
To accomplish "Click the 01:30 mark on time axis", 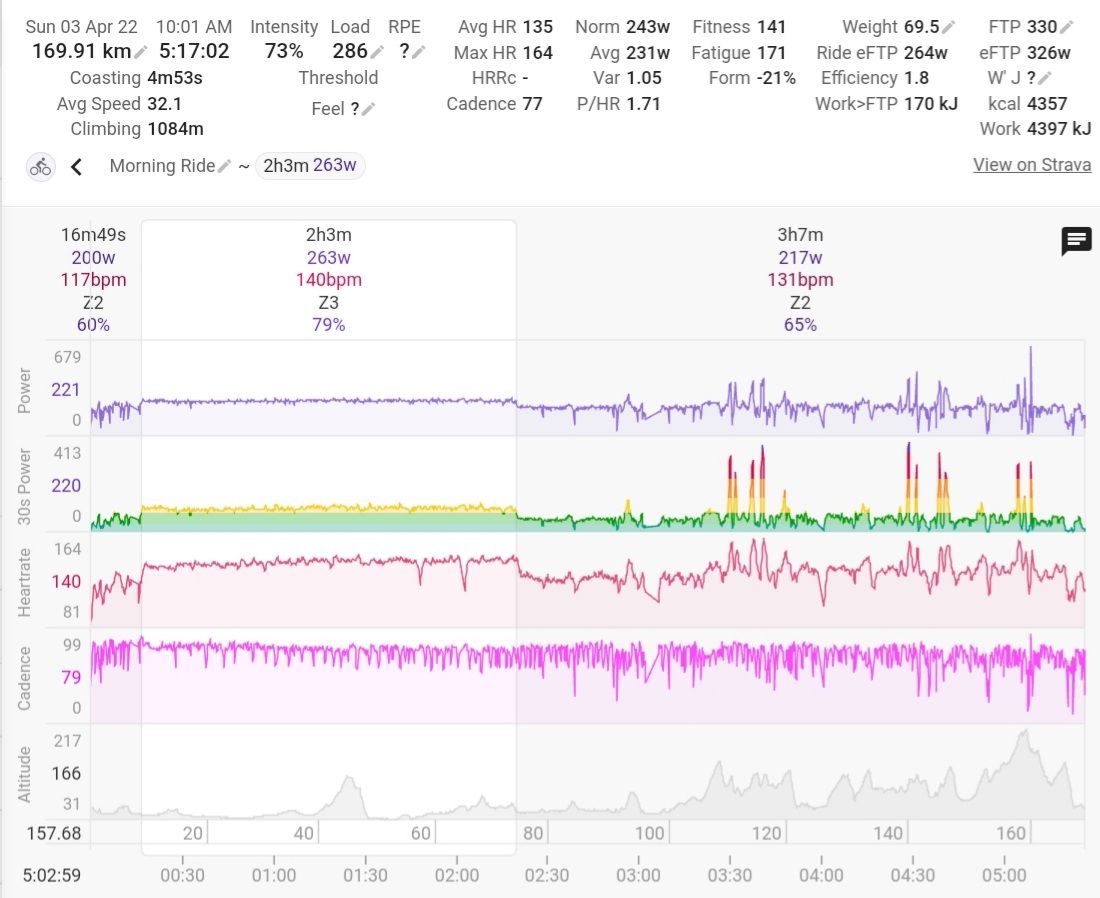I will tap(365, 875).
